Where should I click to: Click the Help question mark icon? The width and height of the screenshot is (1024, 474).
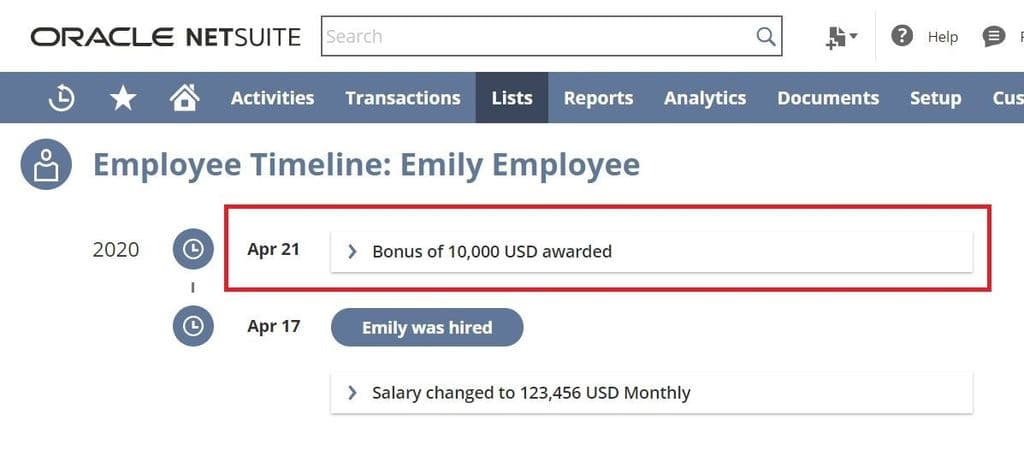point(902,36)
